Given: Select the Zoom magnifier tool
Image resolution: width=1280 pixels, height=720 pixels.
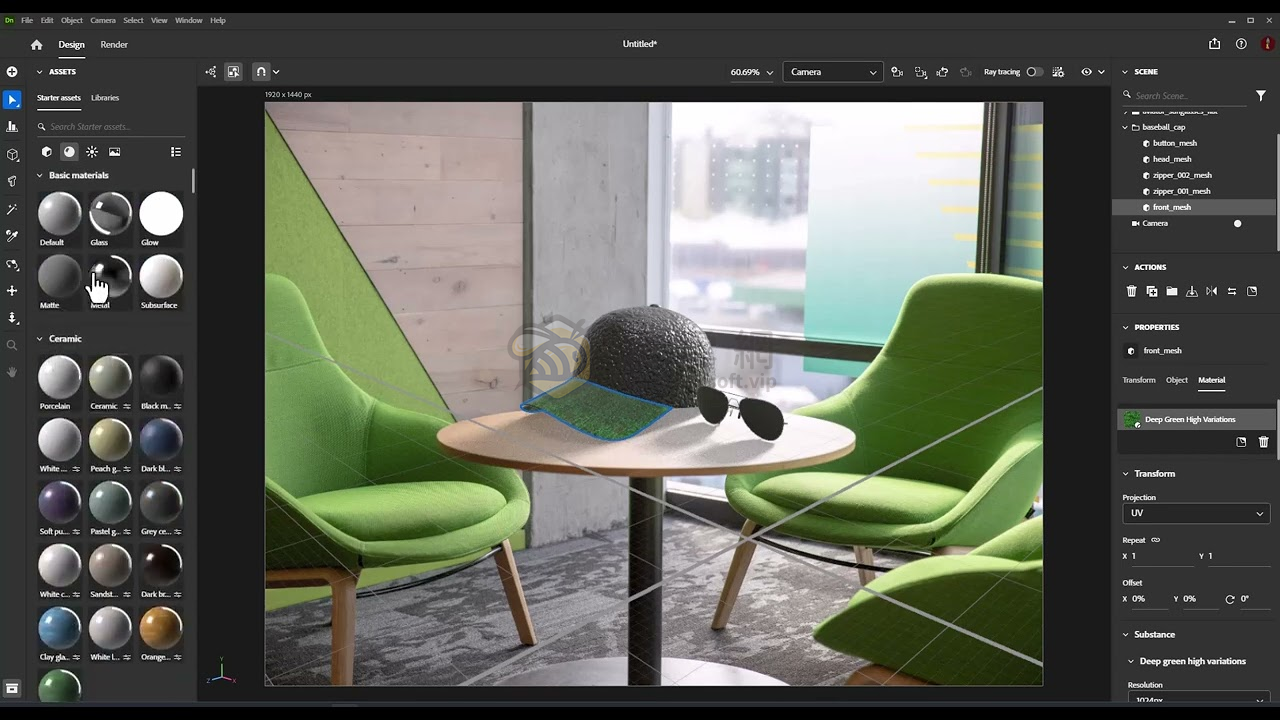Looking at the screenshot, I should 12,345.
